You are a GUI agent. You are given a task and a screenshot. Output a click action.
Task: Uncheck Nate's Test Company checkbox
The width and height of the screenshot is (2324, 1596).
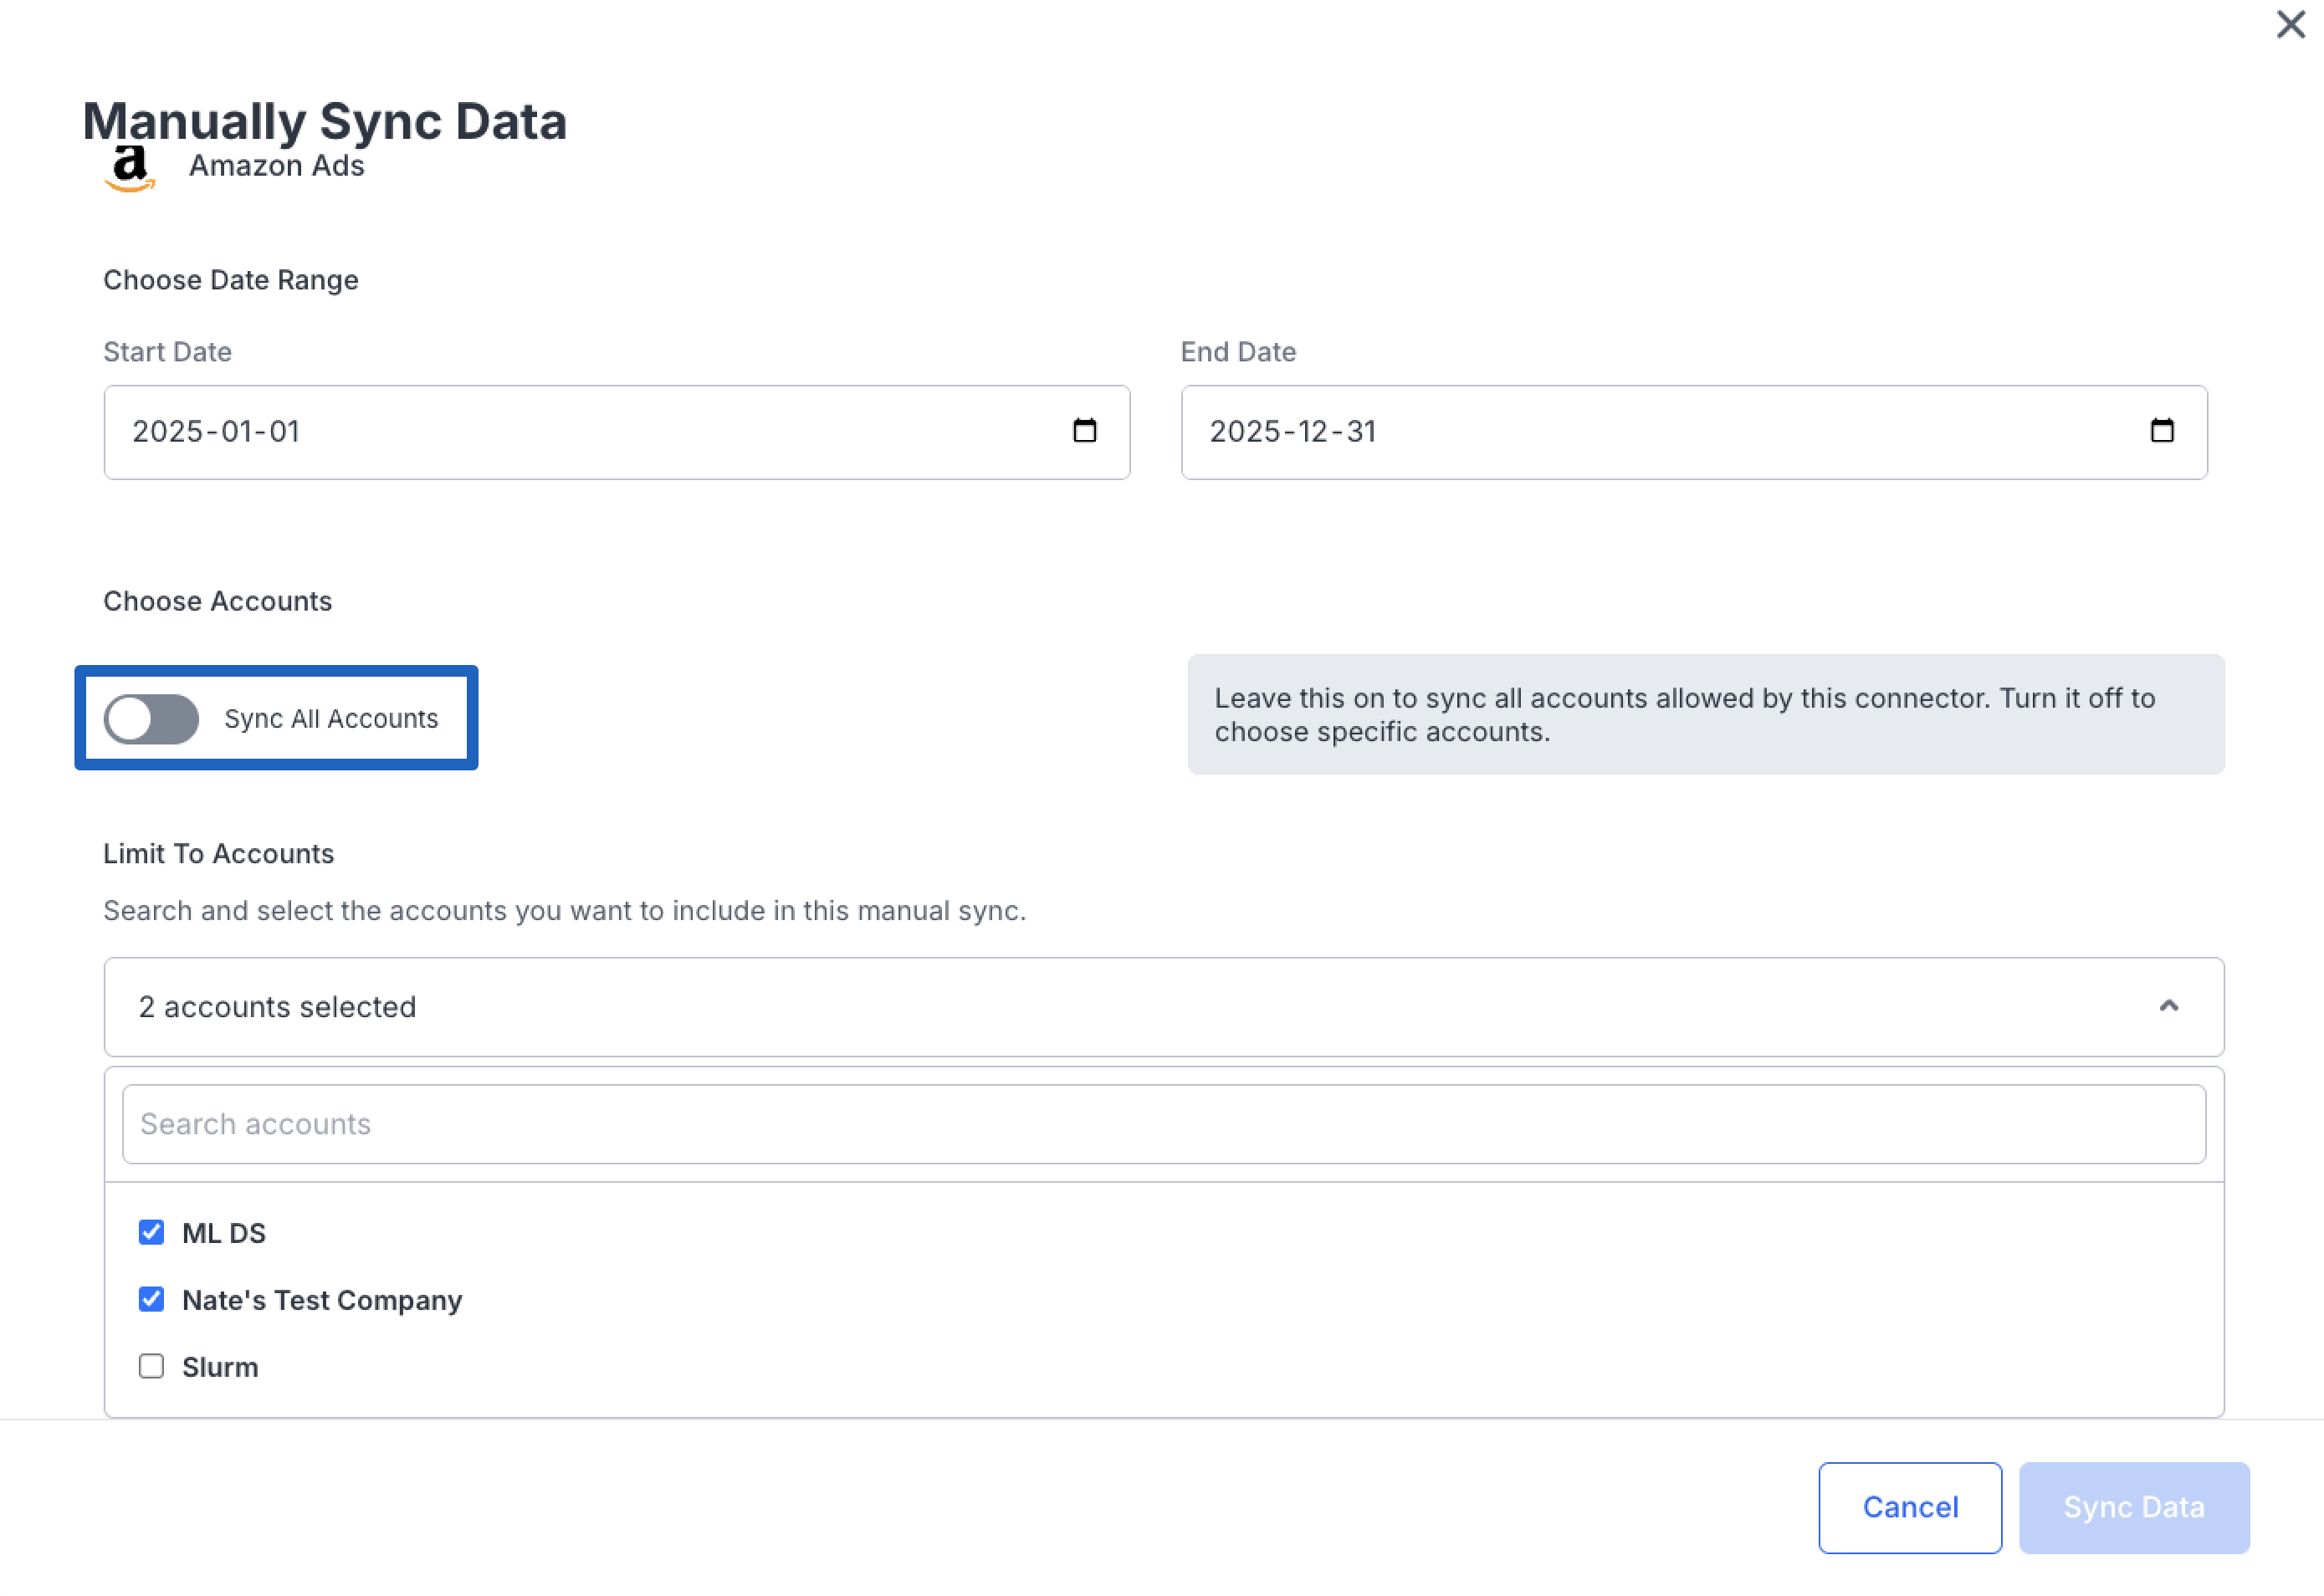(x=151, y=1299)
